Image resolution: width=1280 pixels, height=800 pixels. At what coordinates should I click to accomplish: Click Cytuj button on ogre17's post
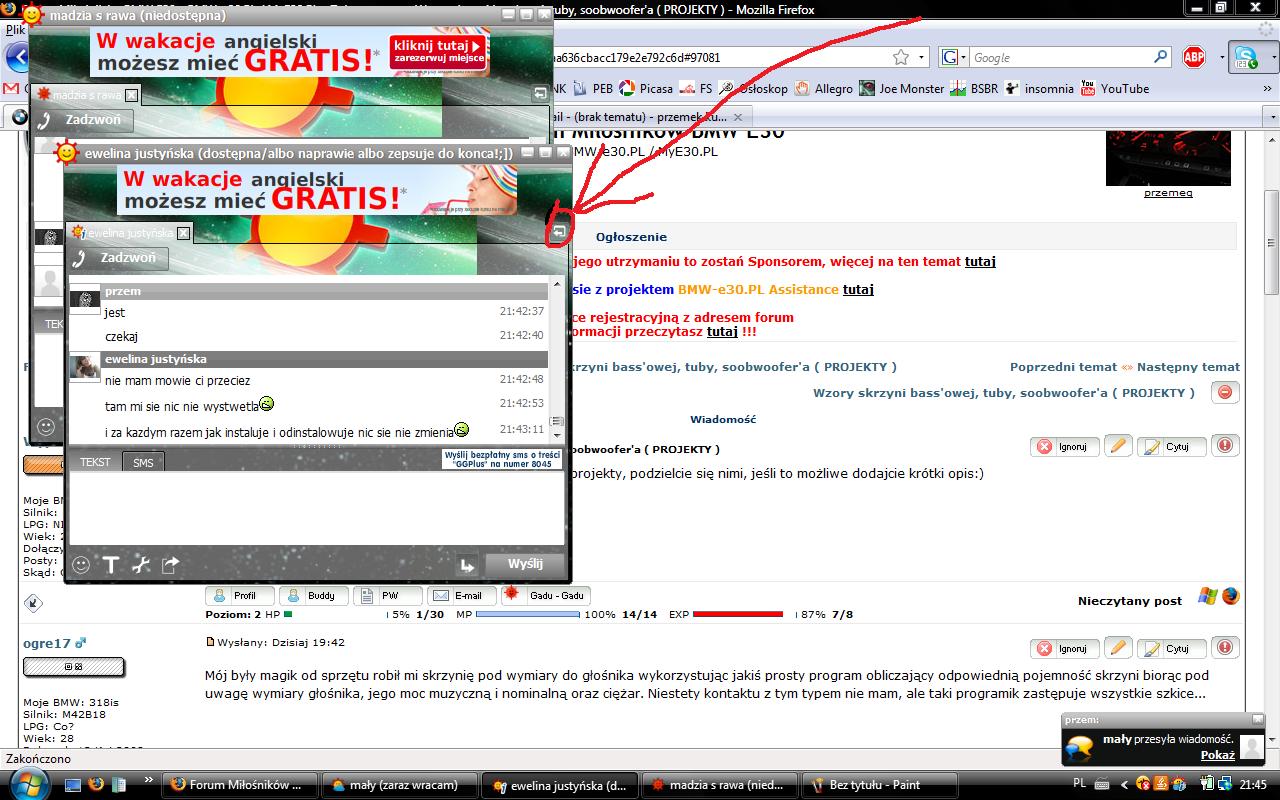[x=1172, y=648]
